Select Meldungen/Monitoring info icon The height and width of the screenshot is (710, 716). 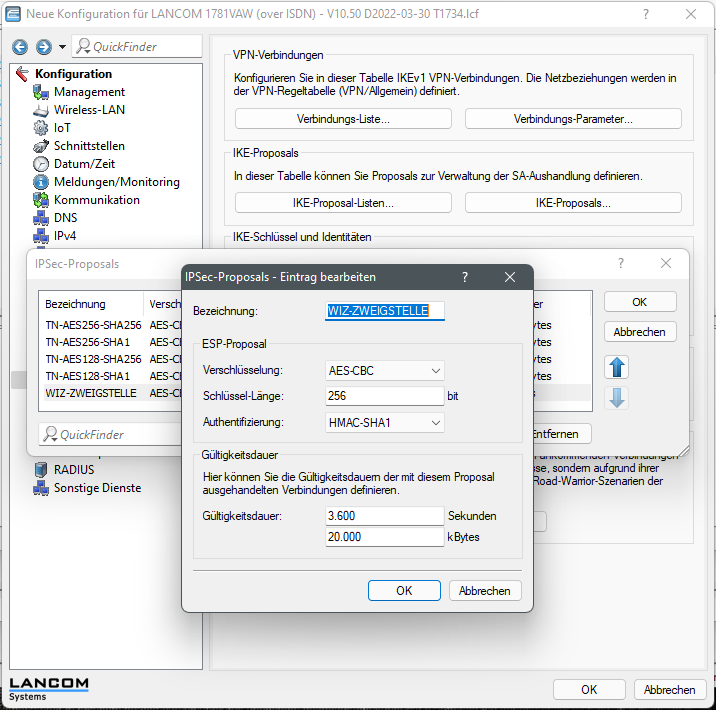pos(41,182)
